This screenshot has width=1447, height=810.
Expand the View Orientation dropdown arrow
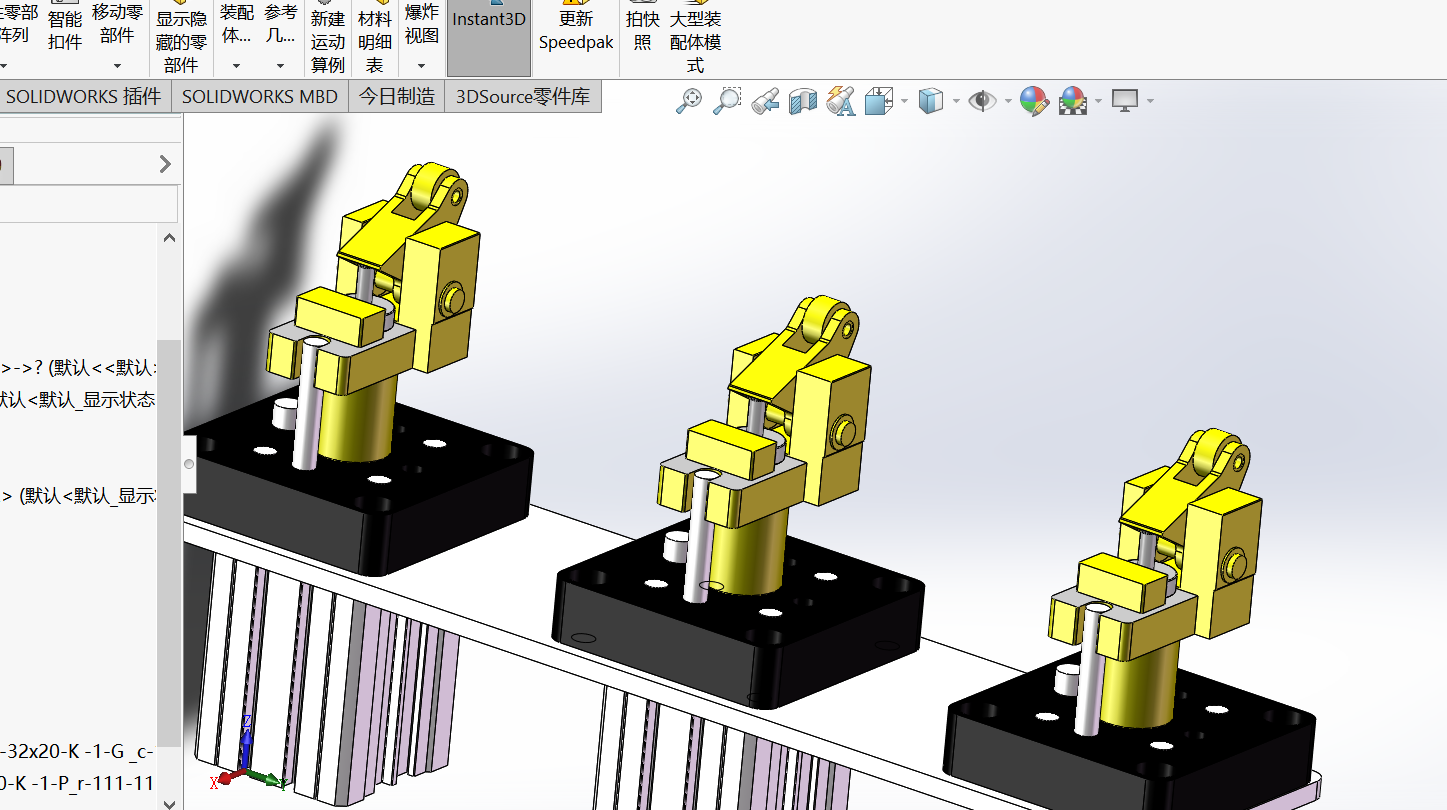904,101
